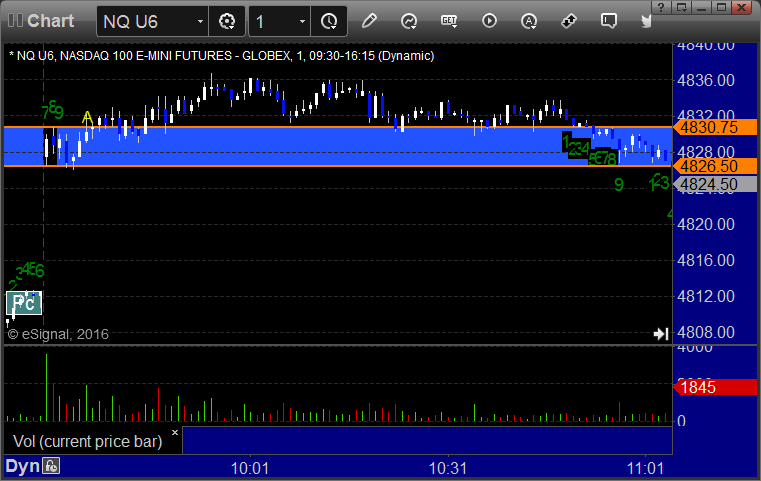Select the 4830.75 orange price label

[714, 127]
